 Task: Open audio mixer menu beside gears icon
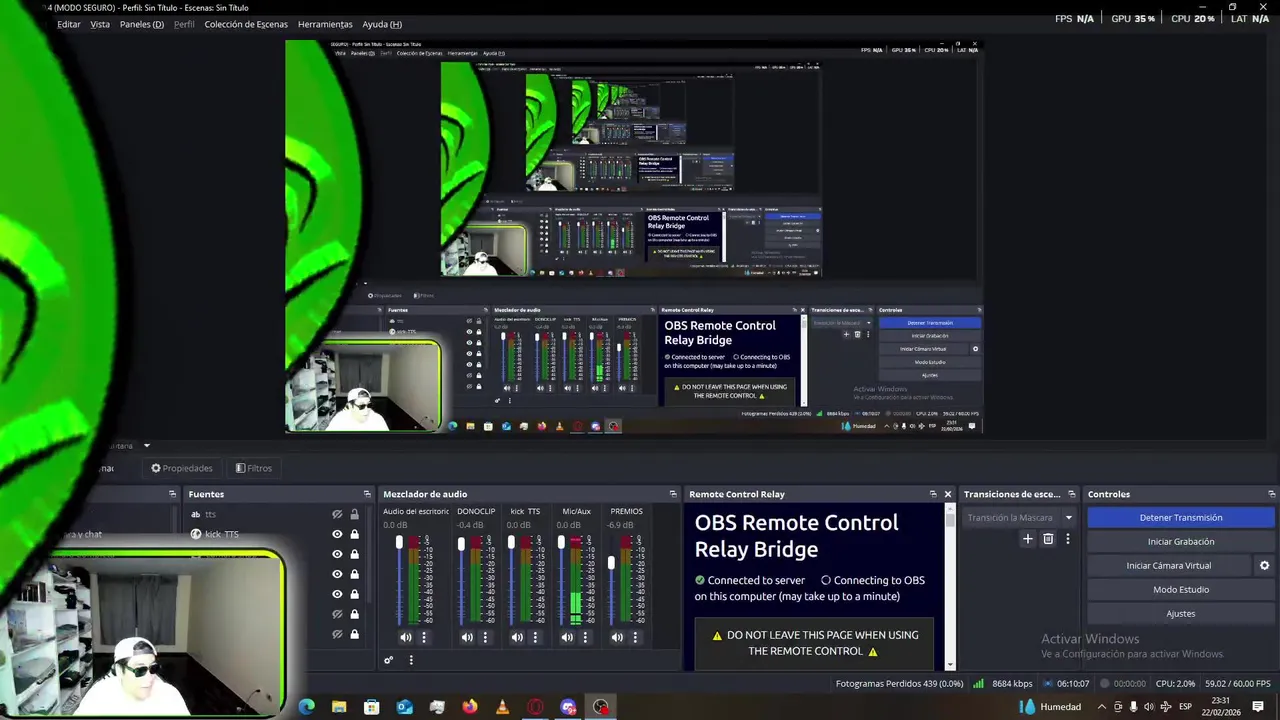[x=410, y=660]
